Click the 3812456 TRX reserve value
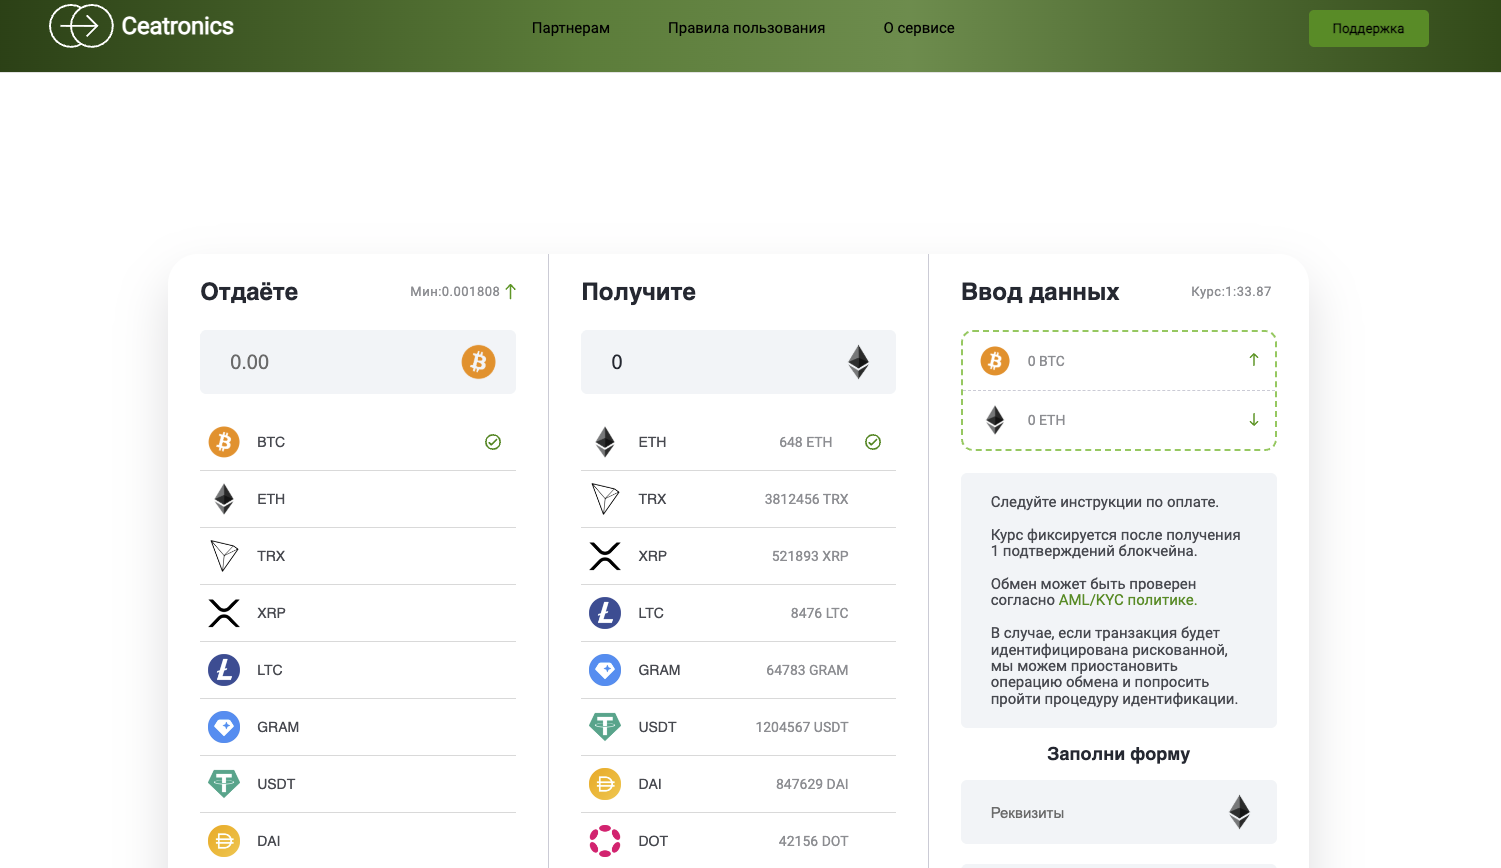 [807, 499]
